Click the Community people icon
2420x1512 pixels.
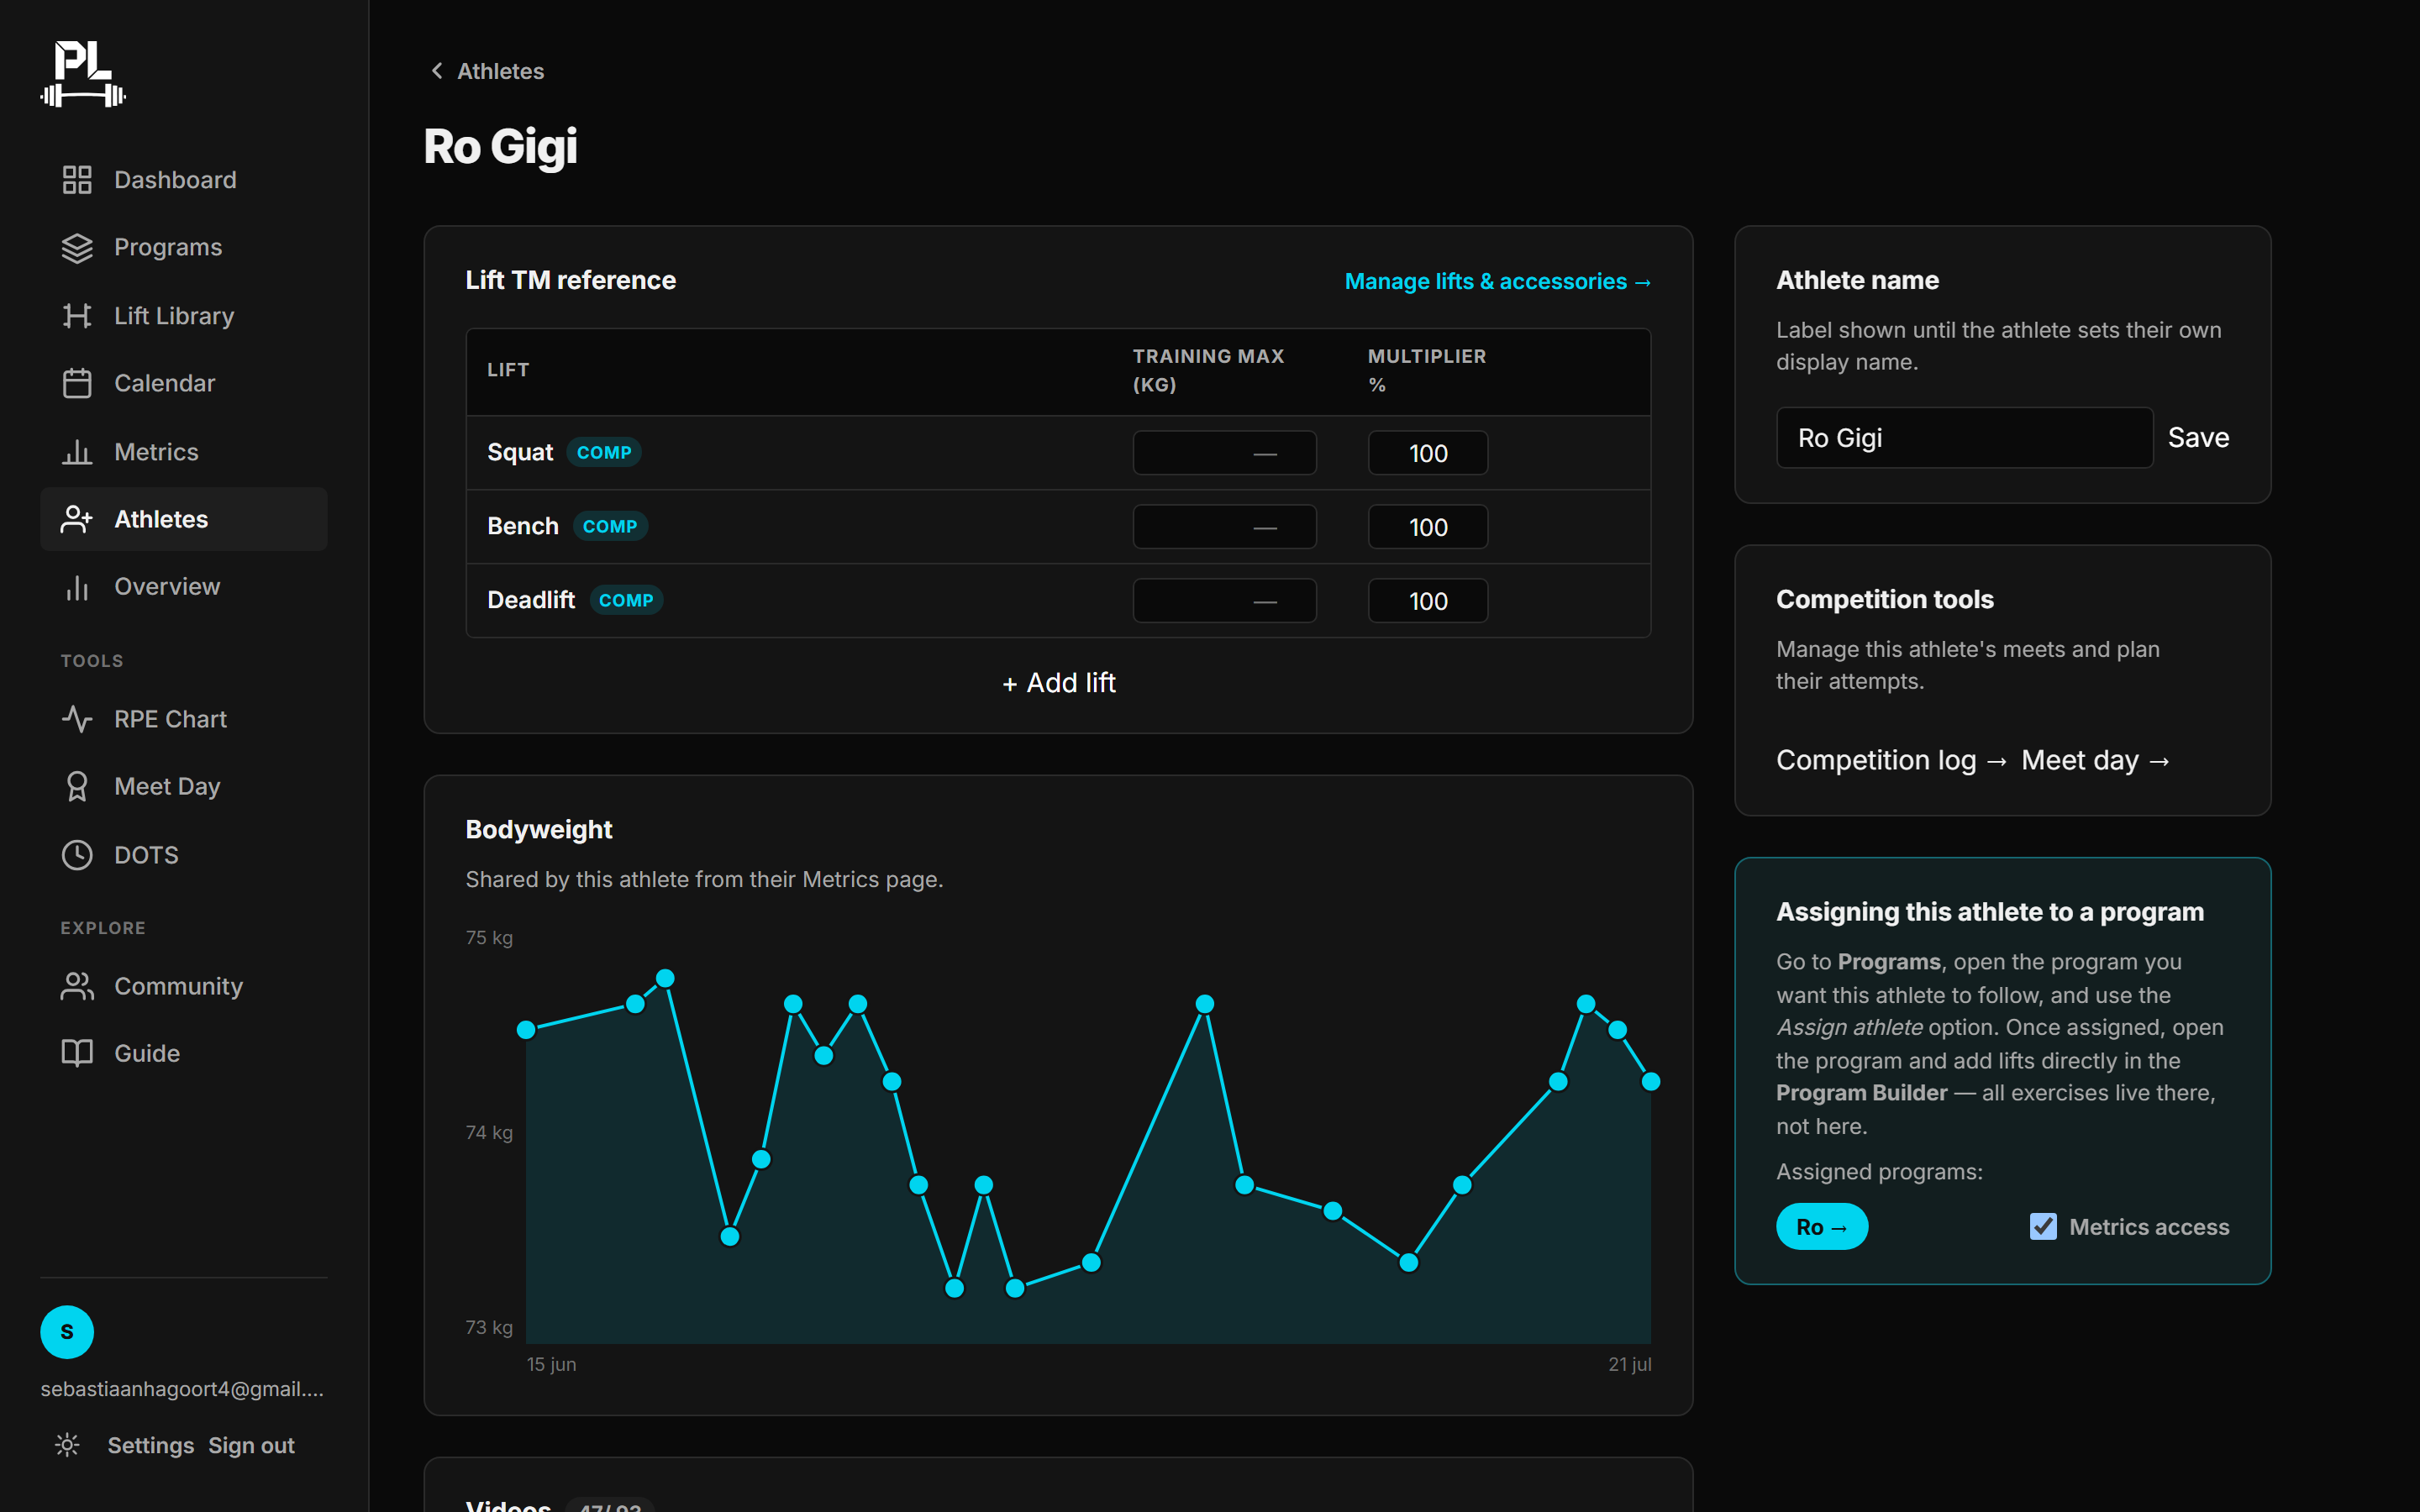tap(77, 986)
